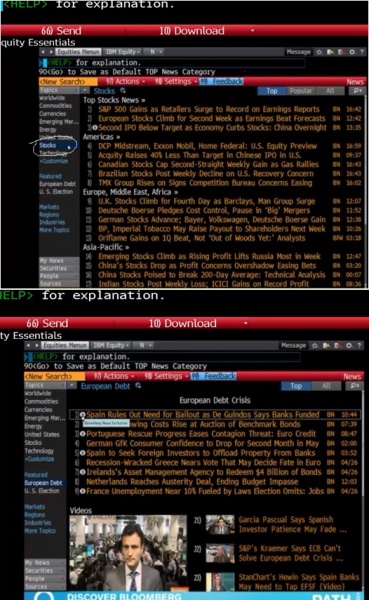Switch to Popular news view
The height and width of the screenshot is (600, 369).
point(300,91)
